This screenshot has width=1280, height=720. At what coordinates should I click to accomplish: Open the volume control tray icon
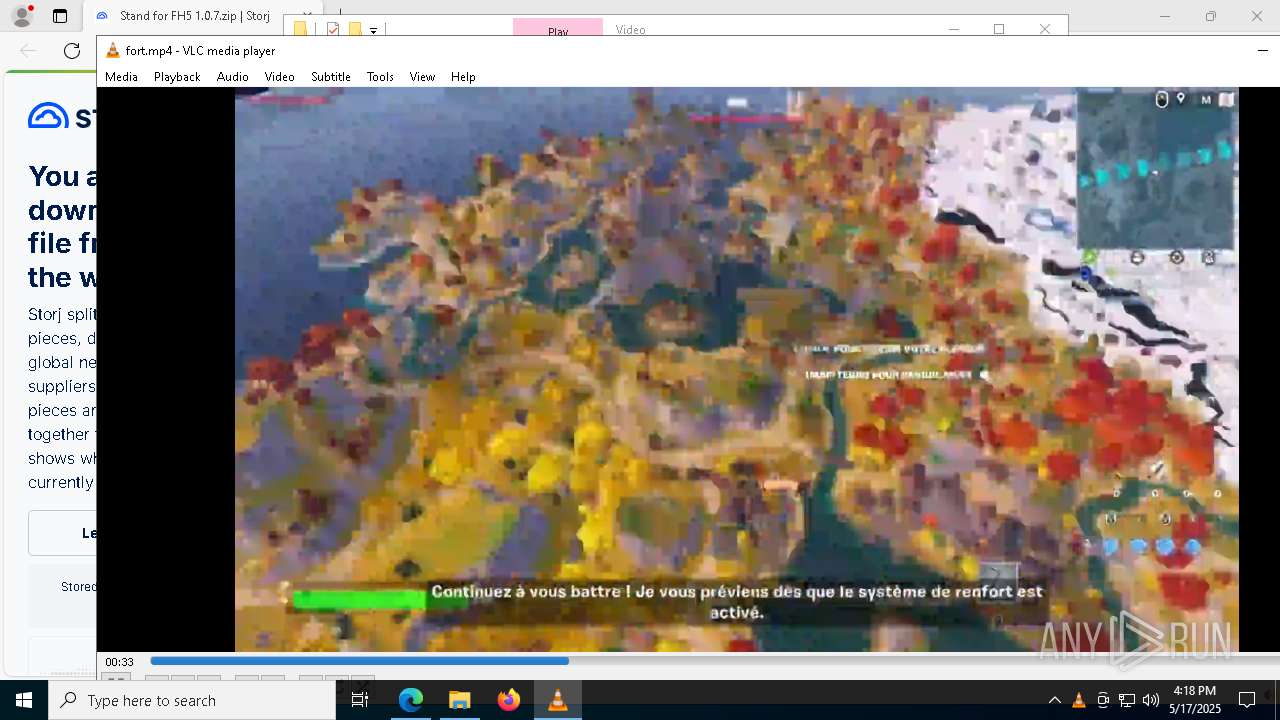1151,700
